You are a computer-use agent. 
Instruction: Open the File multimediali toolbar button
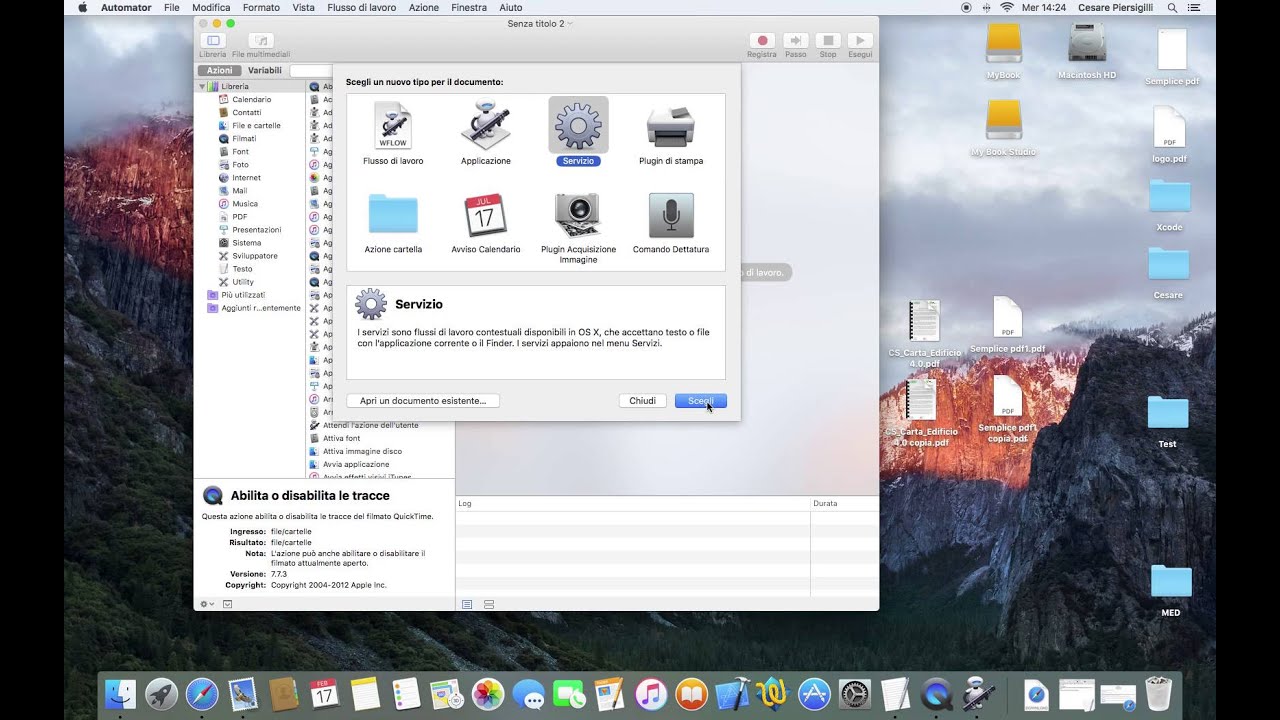coord(261,44)
